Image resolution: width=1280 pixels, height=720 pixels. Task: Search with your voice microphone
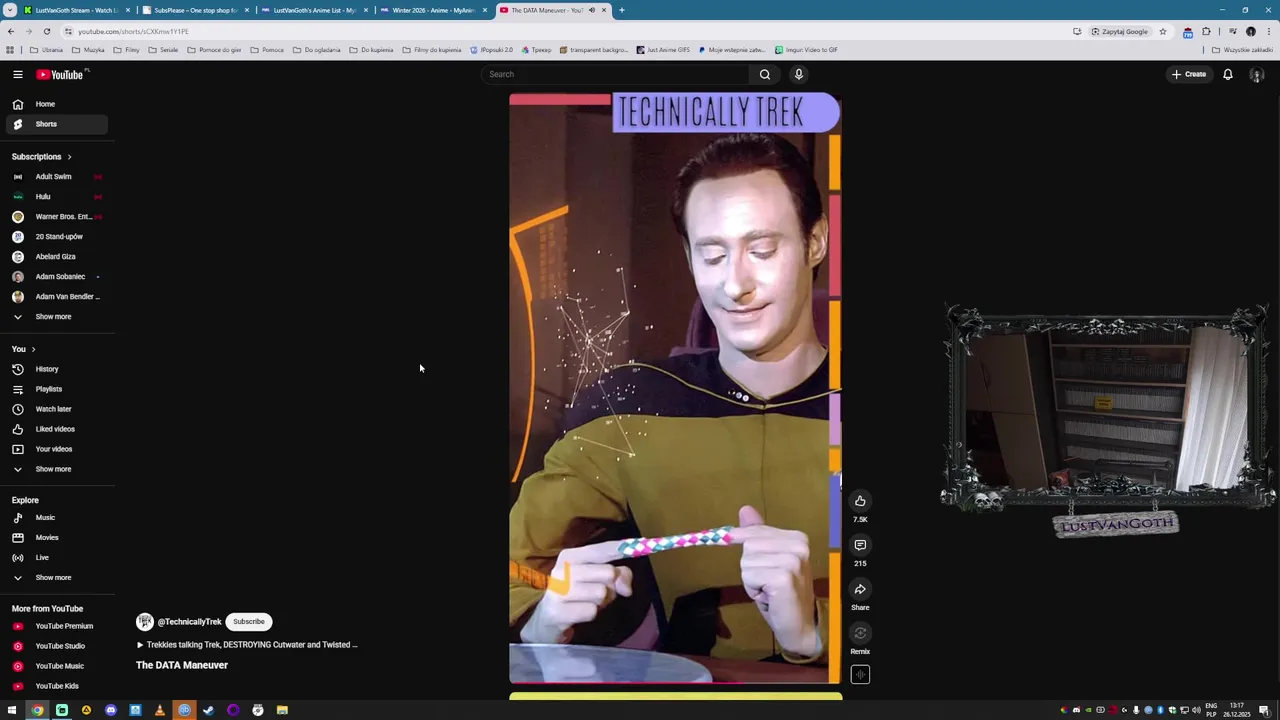[798, 74]
